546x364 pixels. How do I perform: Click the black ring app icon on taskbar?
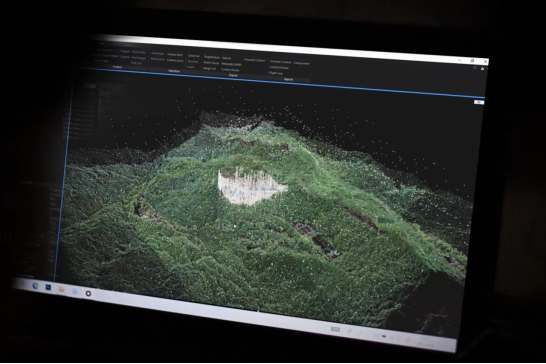88,294
